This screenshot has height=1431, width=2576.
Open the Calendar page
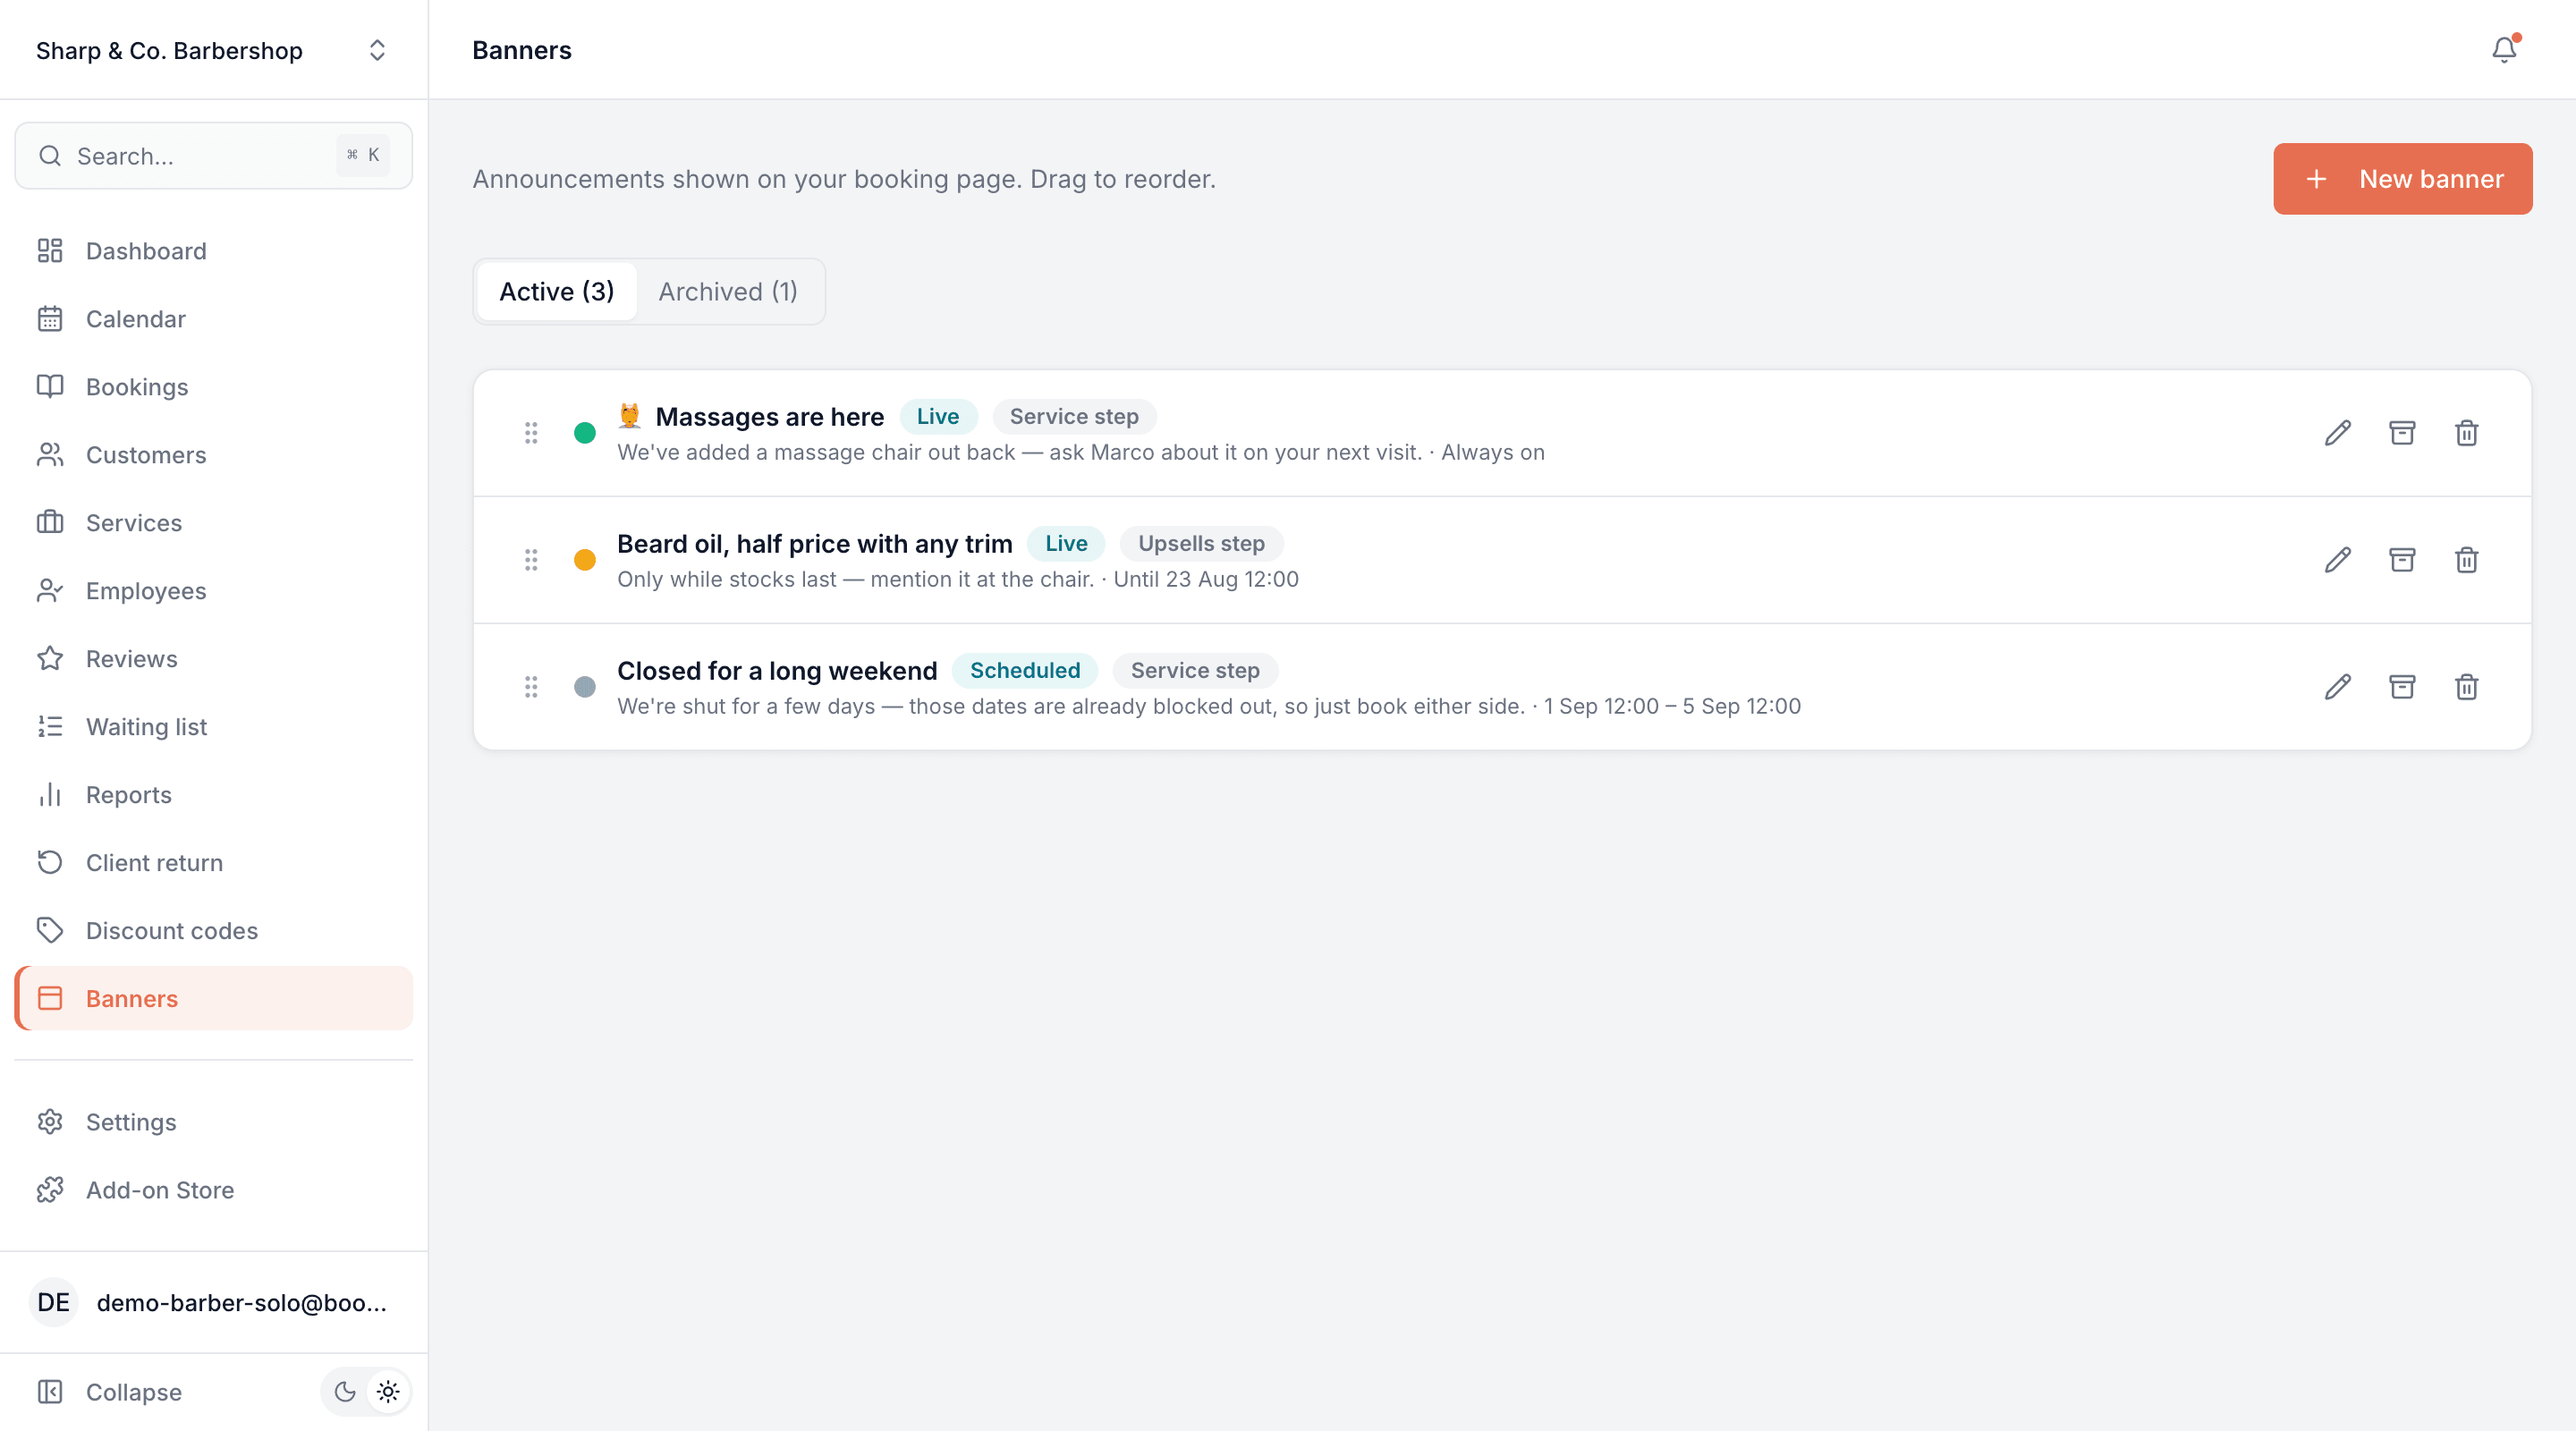[x=213, y=319]
